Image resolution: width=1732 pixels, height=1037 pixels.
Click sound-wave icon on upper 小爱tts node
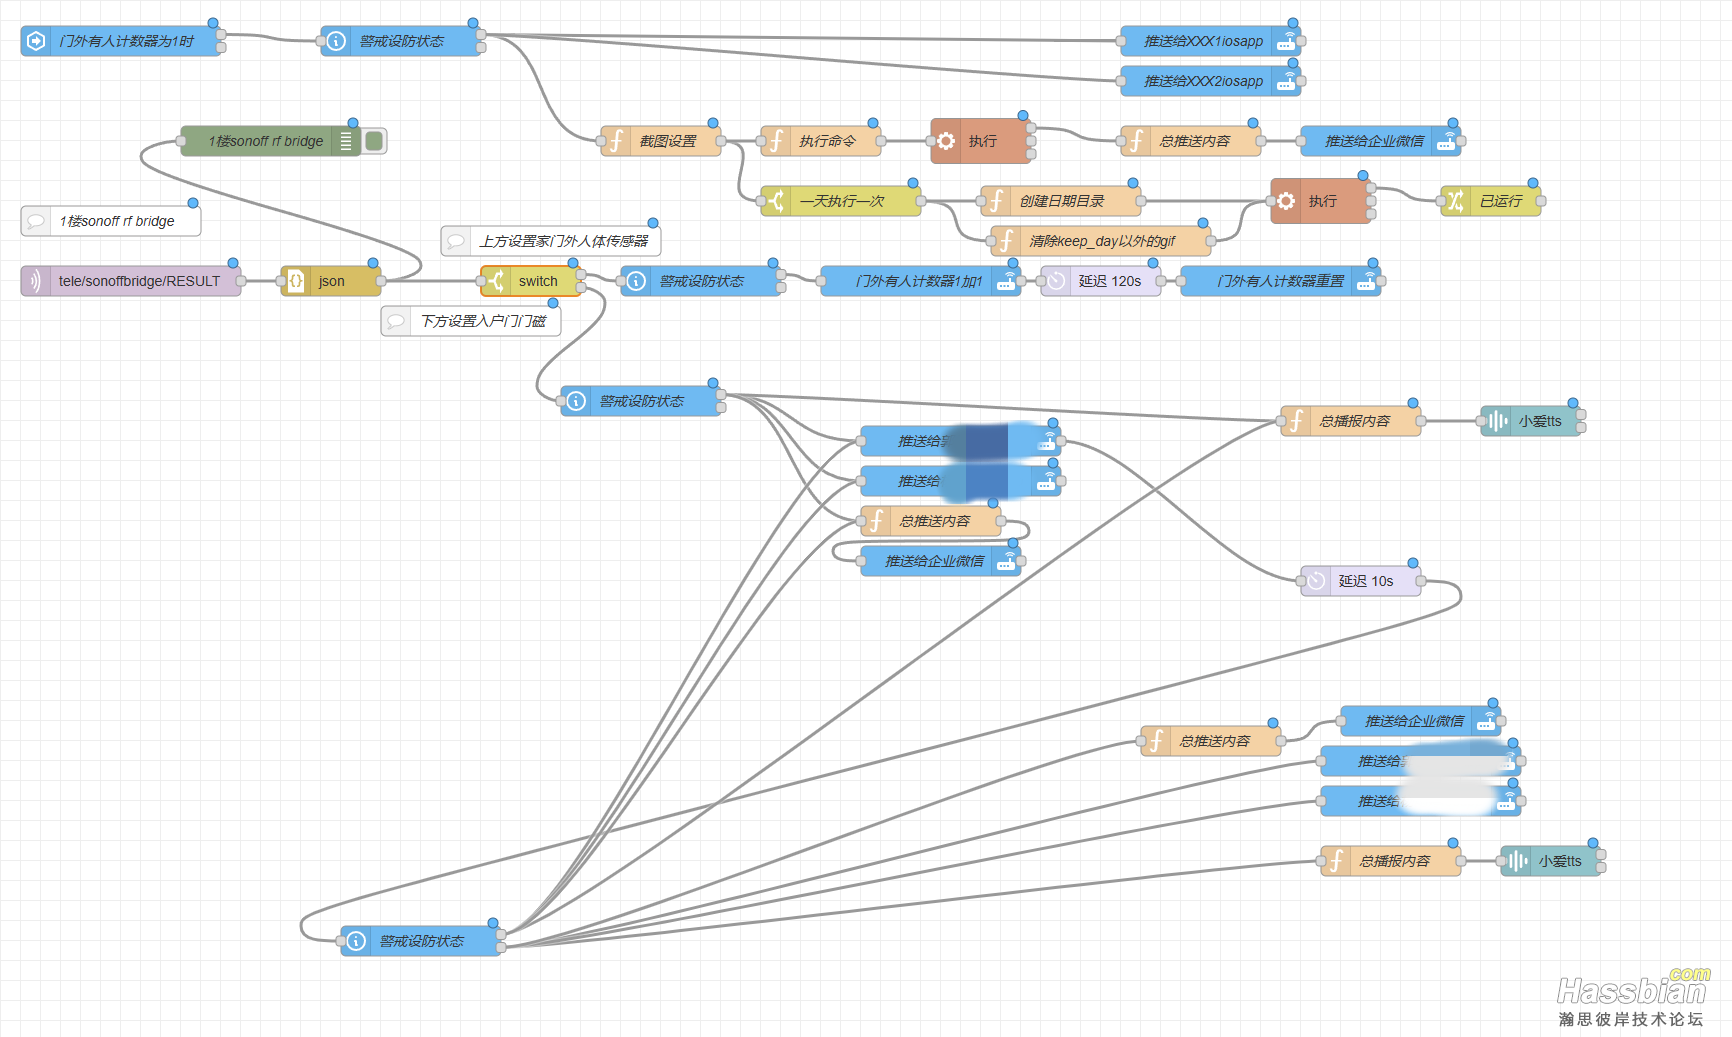(x=1496, y=421)
